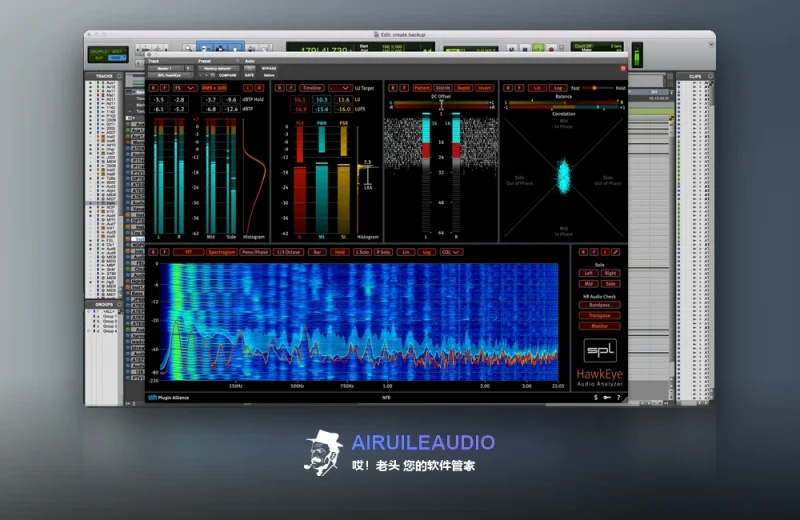The height and width of the screenshot is (520, 800).
Task: Open SPL HawkEye plugin selector dropdown
Action: (x=170, y=75)
